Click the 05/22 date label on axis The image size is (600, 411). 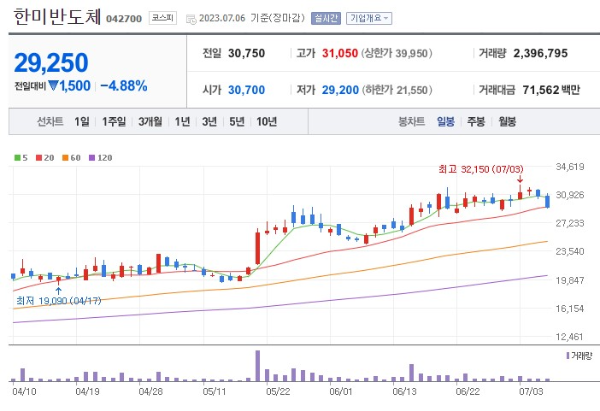pos(278,391)
